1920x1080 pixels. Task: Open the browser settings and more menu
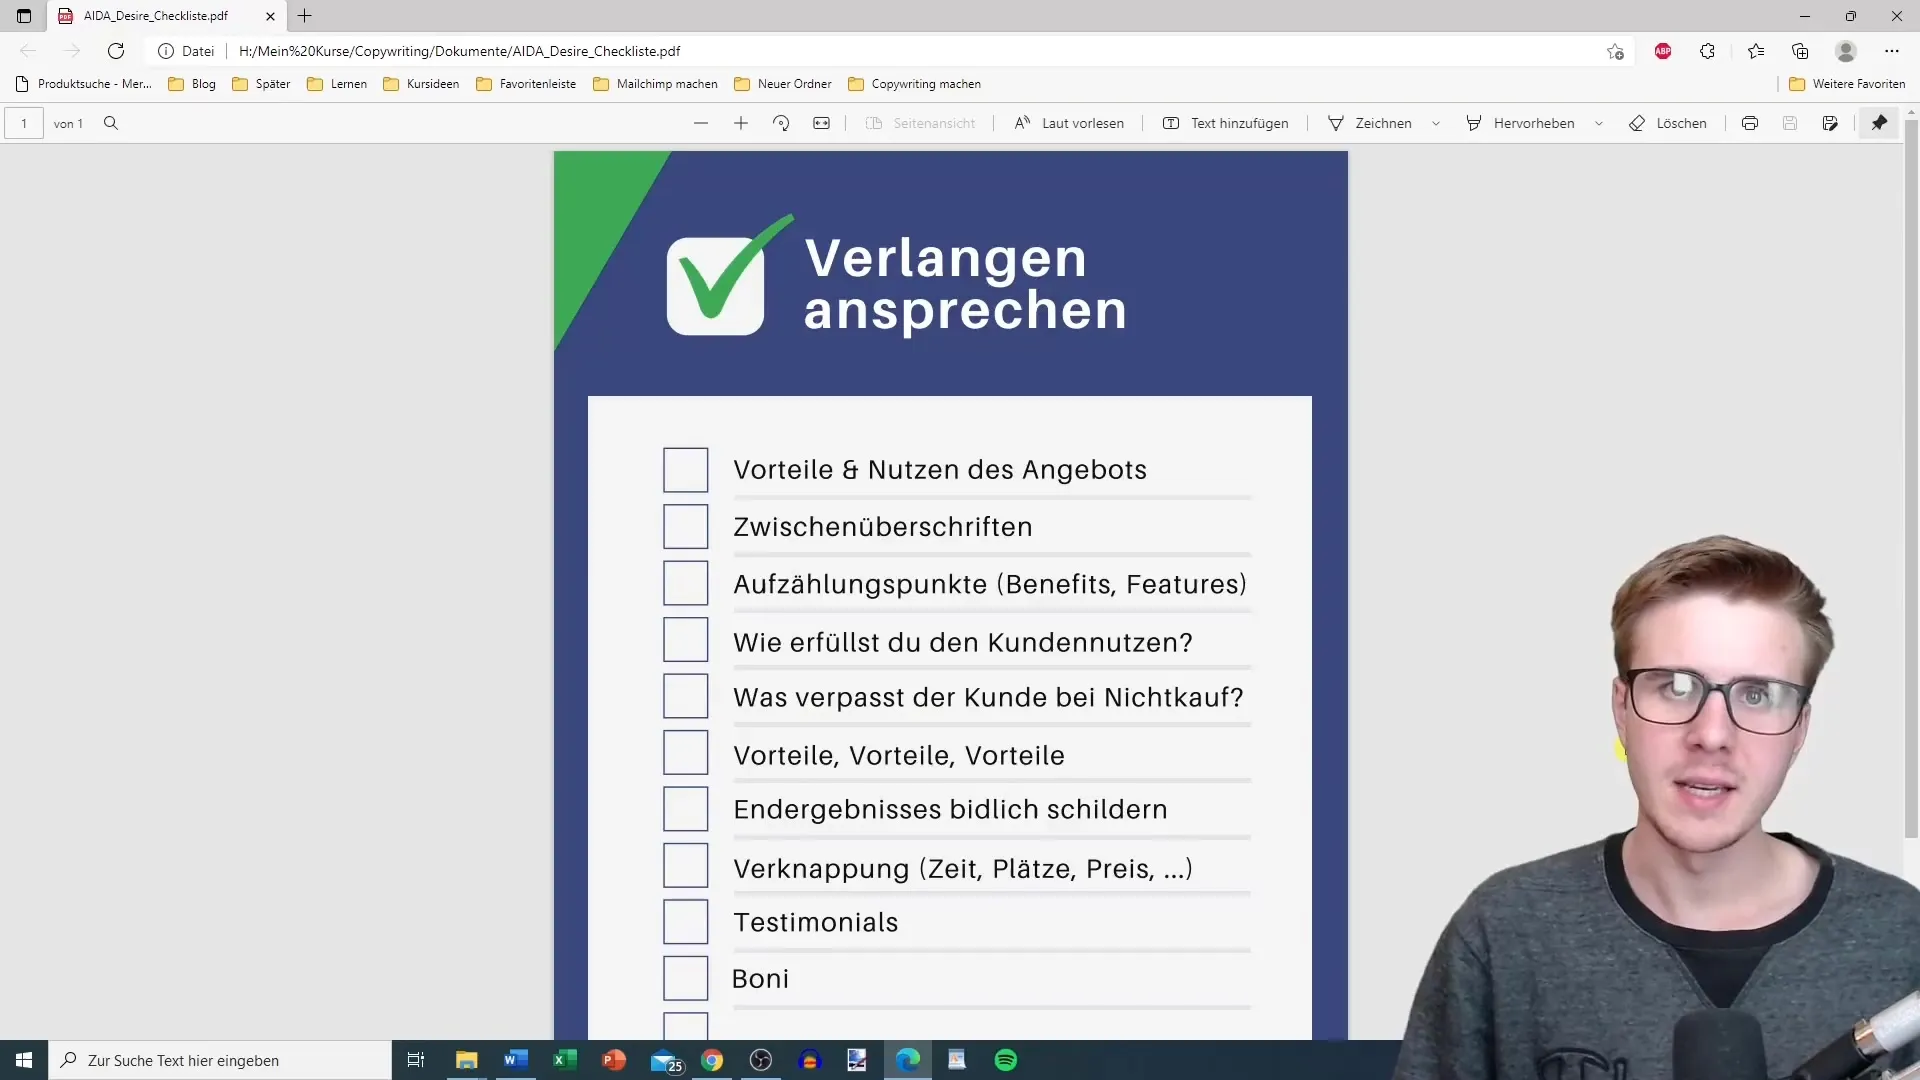[x=1892, y=51]
